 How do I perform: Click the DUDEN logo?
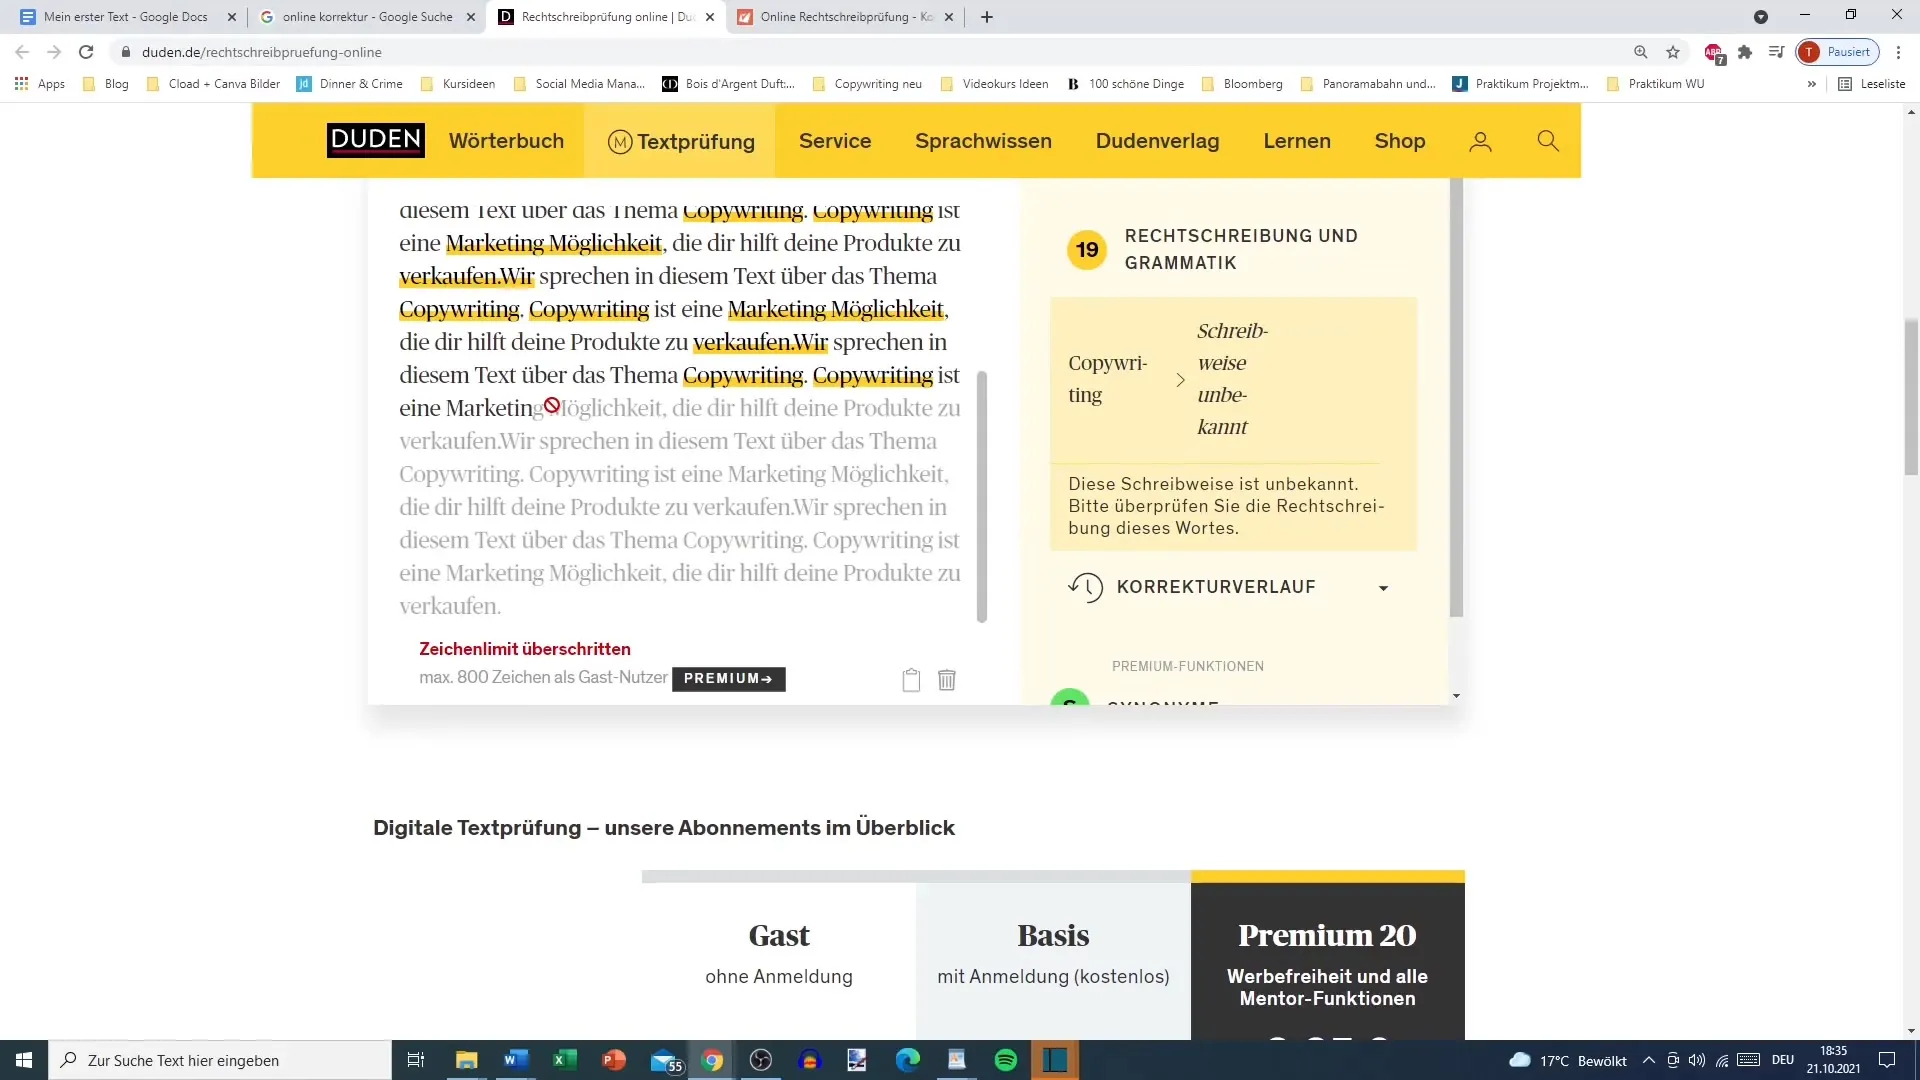click(x=375, y=141)
